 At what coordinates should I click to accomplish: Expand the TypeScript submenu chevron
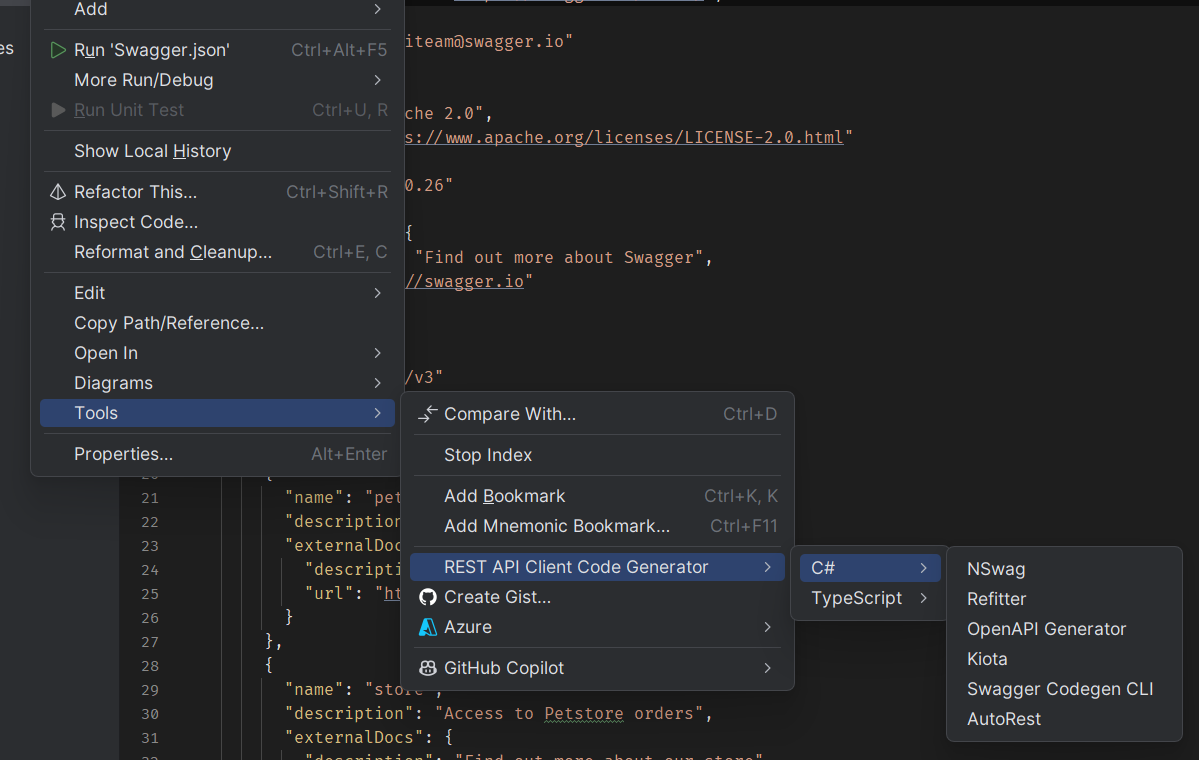point(923,598)
